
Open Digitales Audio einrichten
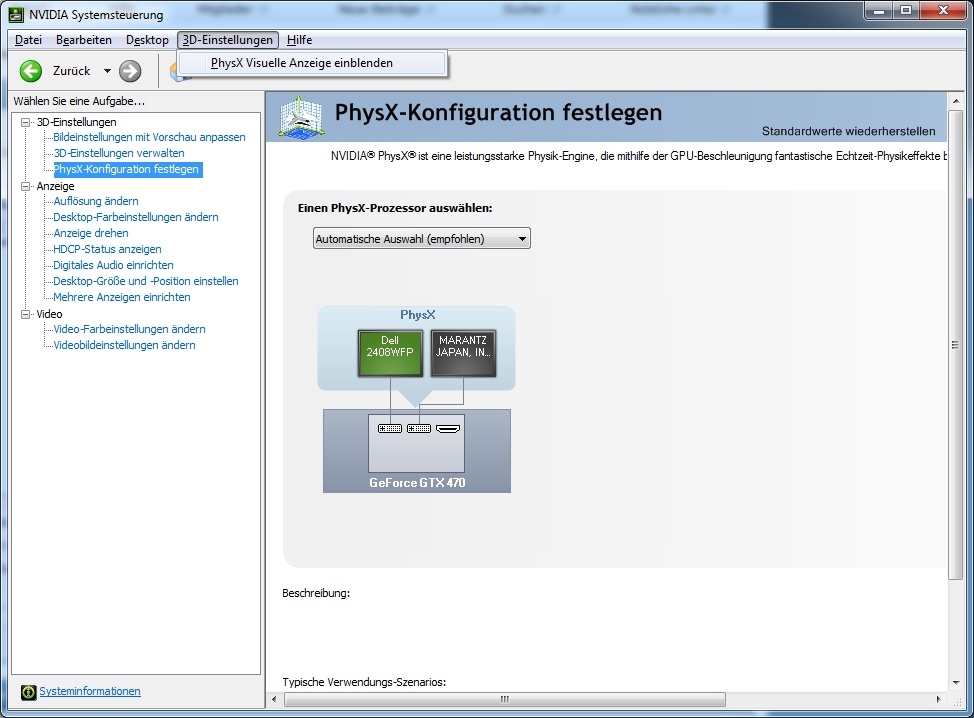[x=113, y=265]
